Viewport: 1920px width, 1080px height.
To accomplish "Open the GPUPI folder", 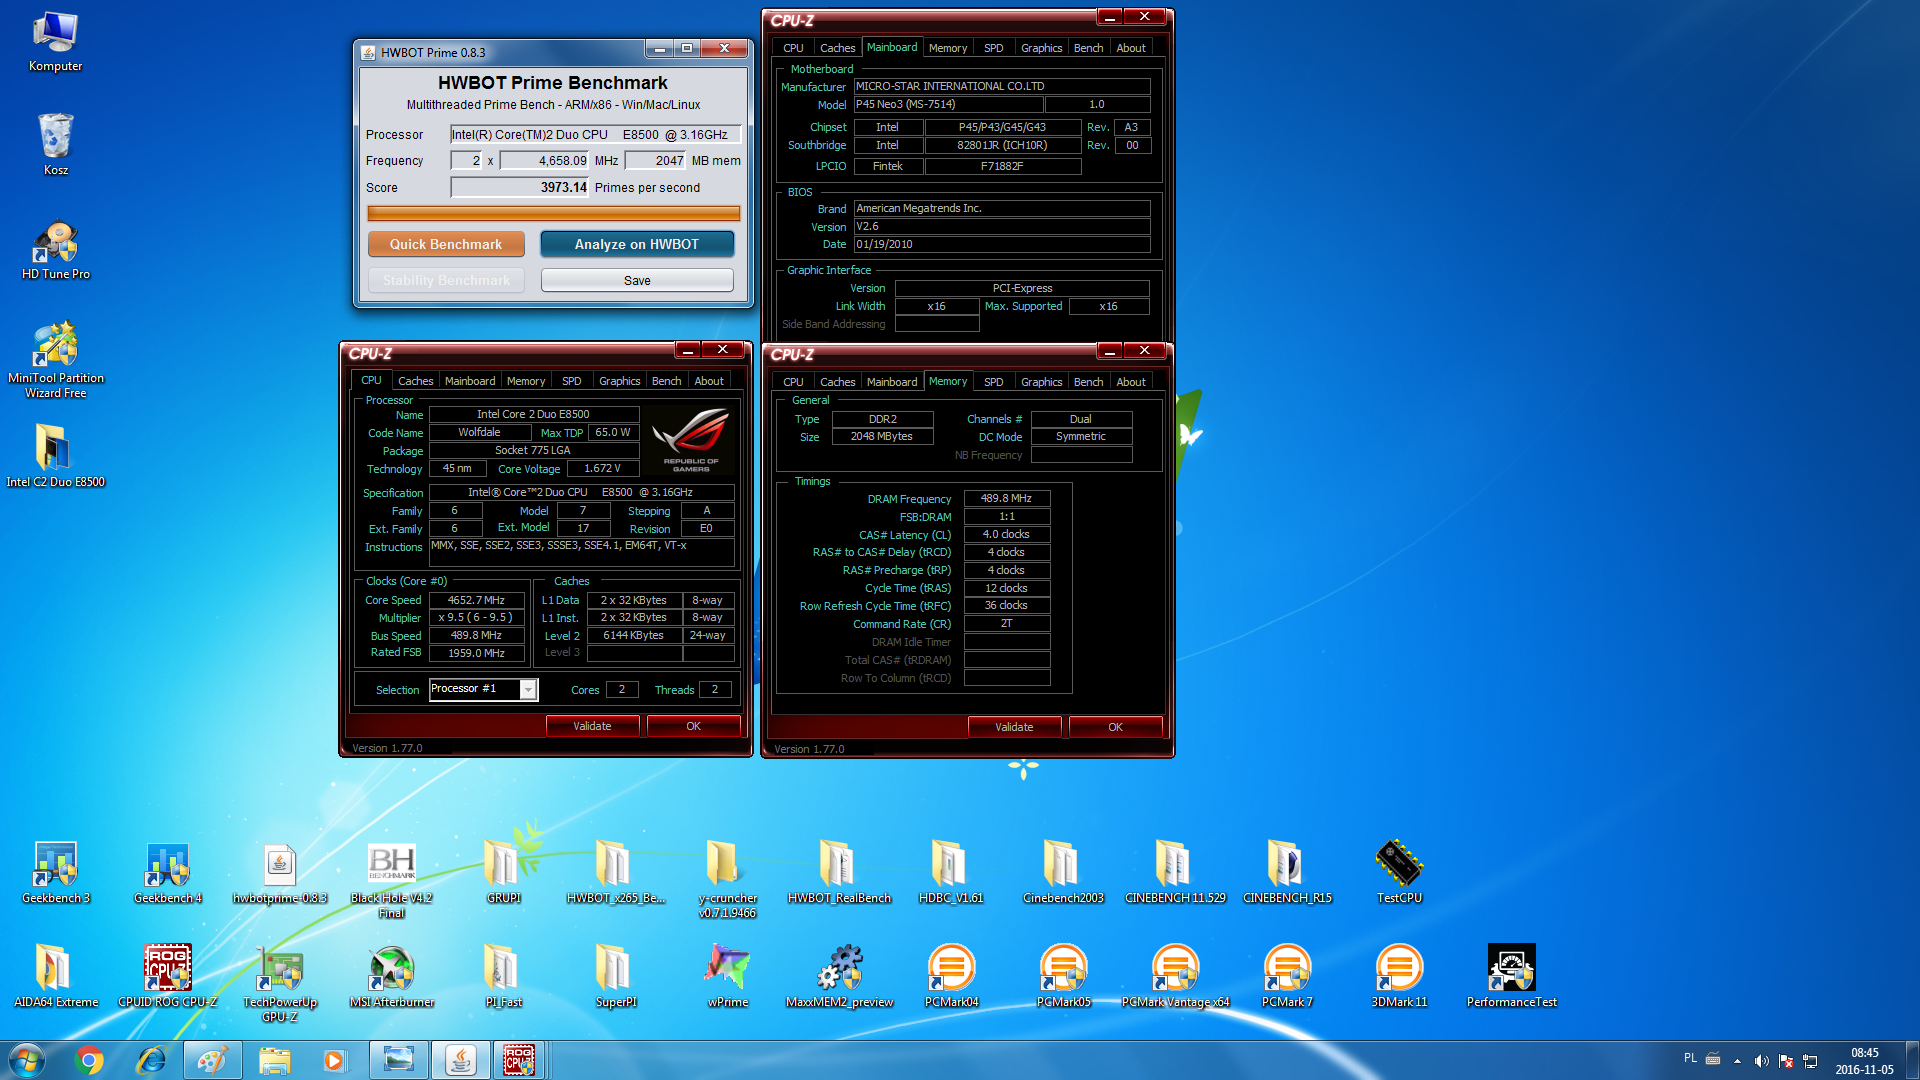I will 504,873.
